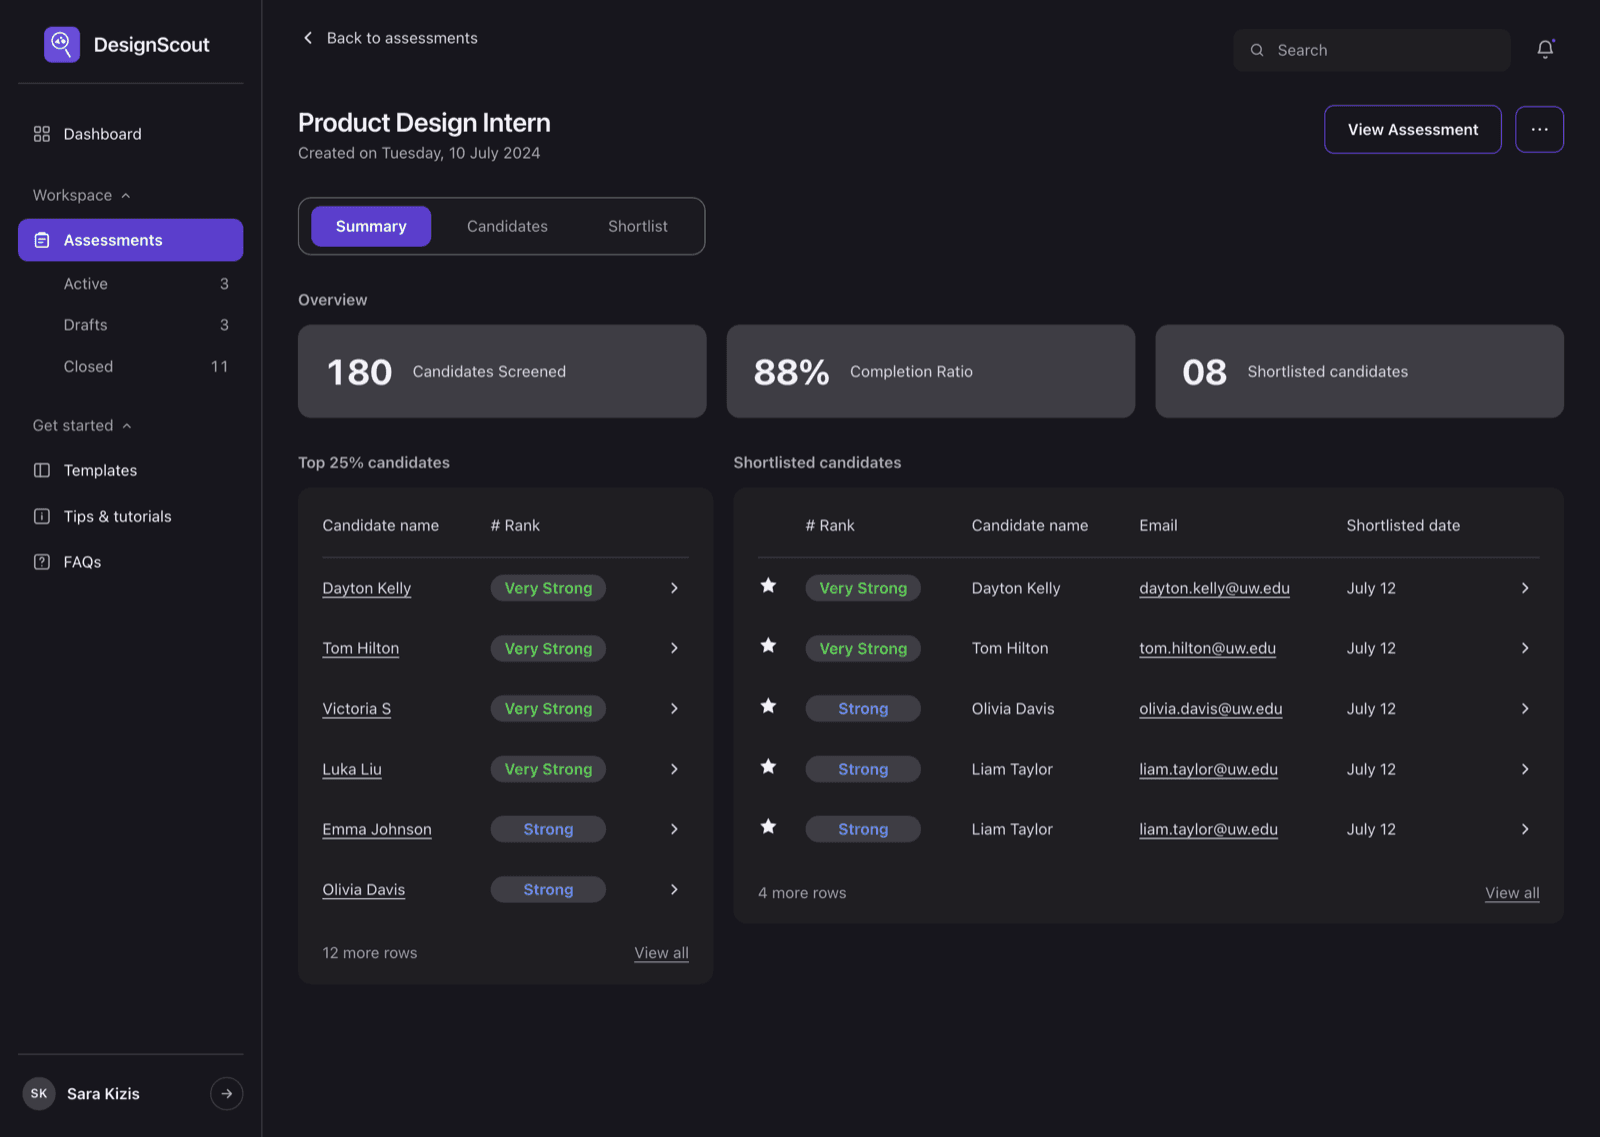Click the Dashboard grid icon
The width and height of the screenshot is (1600, 1137).
[42, 134]
